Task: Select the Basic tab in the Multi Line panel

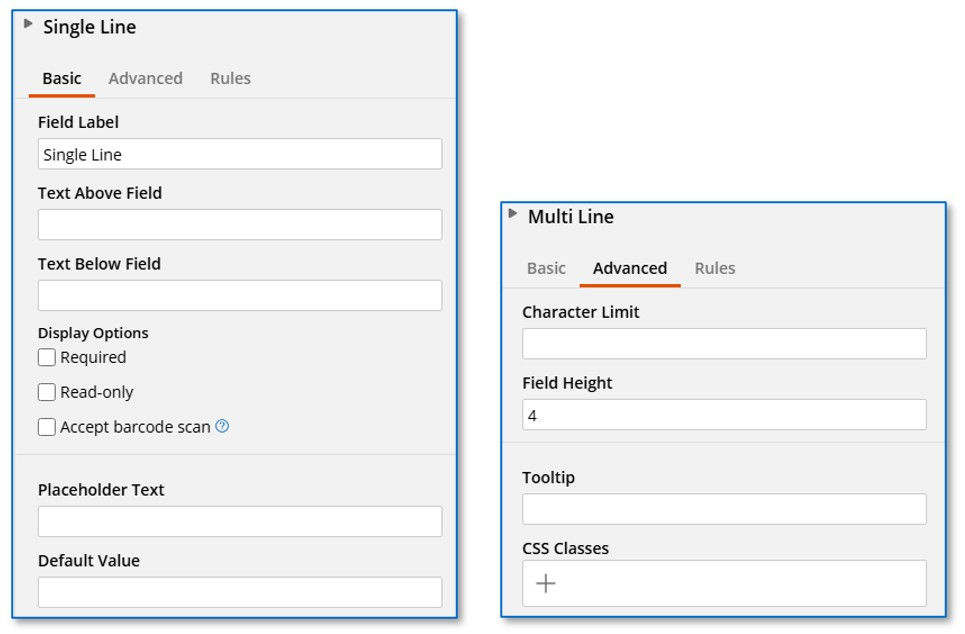Action: (x=545, y=268)
